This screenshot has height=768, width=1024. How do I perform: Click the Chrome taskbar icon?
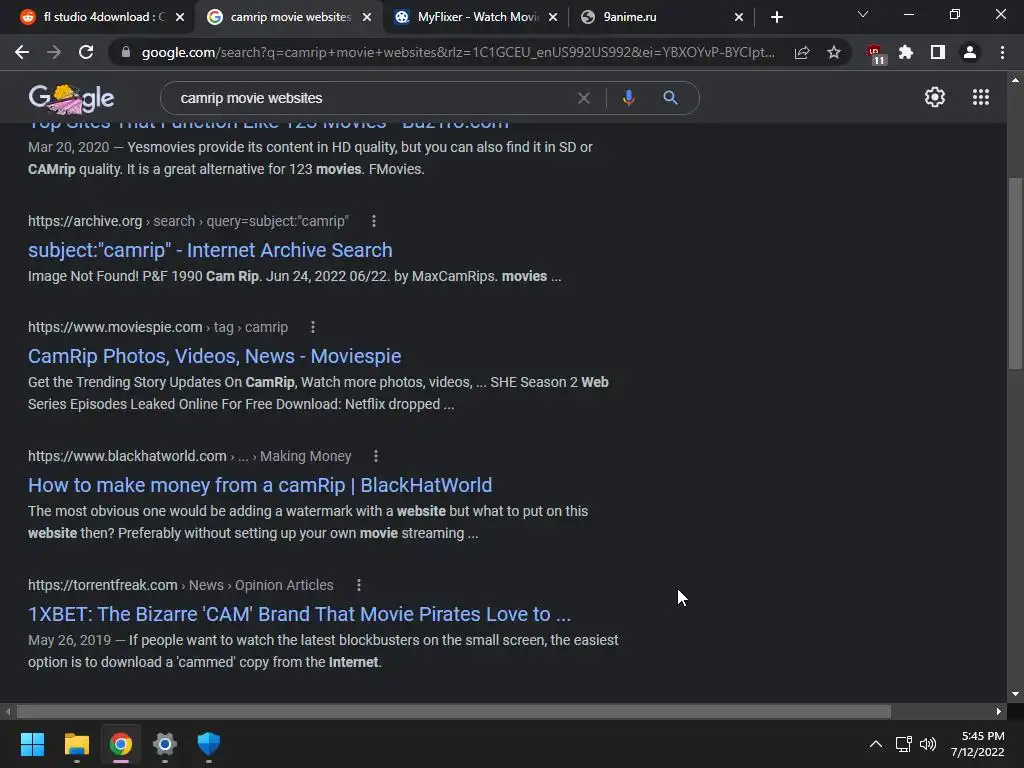pyautogui.click(x=120, y=744)
